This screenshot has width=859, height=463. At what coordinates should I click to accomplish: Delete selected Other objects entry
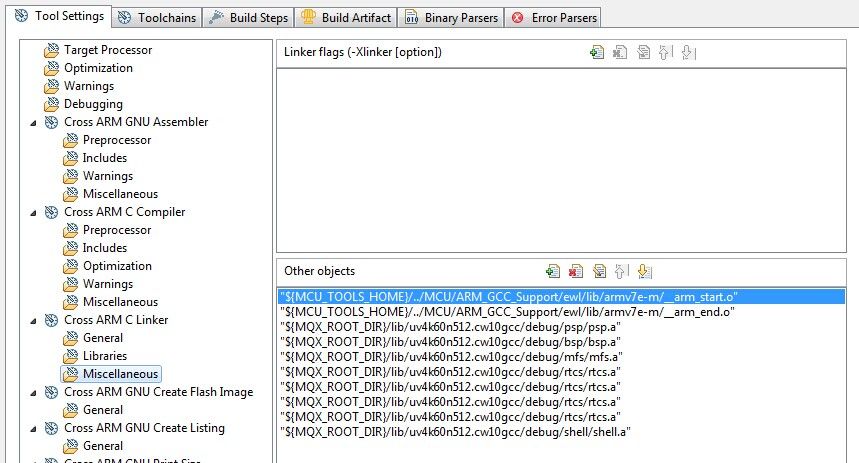pos(576,271)
